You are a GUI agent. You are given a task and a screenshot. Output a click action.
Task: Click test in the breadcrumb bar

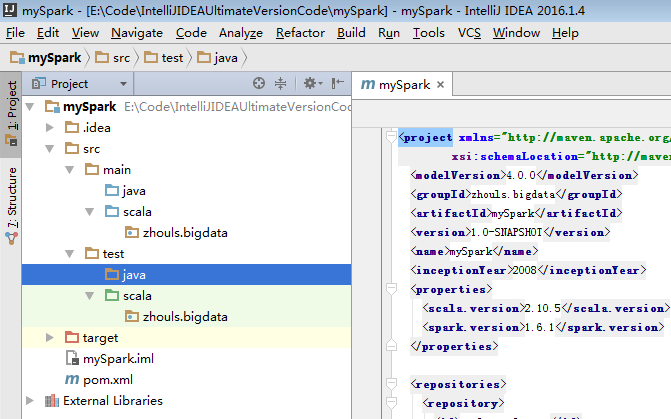(163, 58)
